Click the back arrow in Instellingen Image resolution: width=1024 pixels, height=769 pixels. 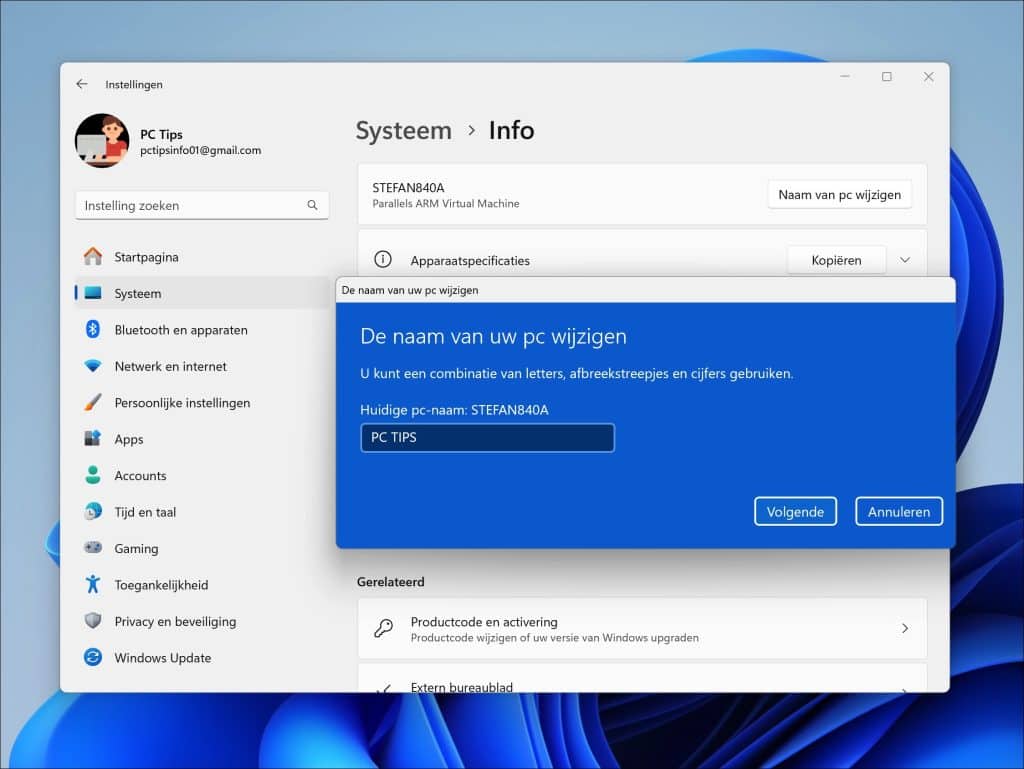coord(82,84)
